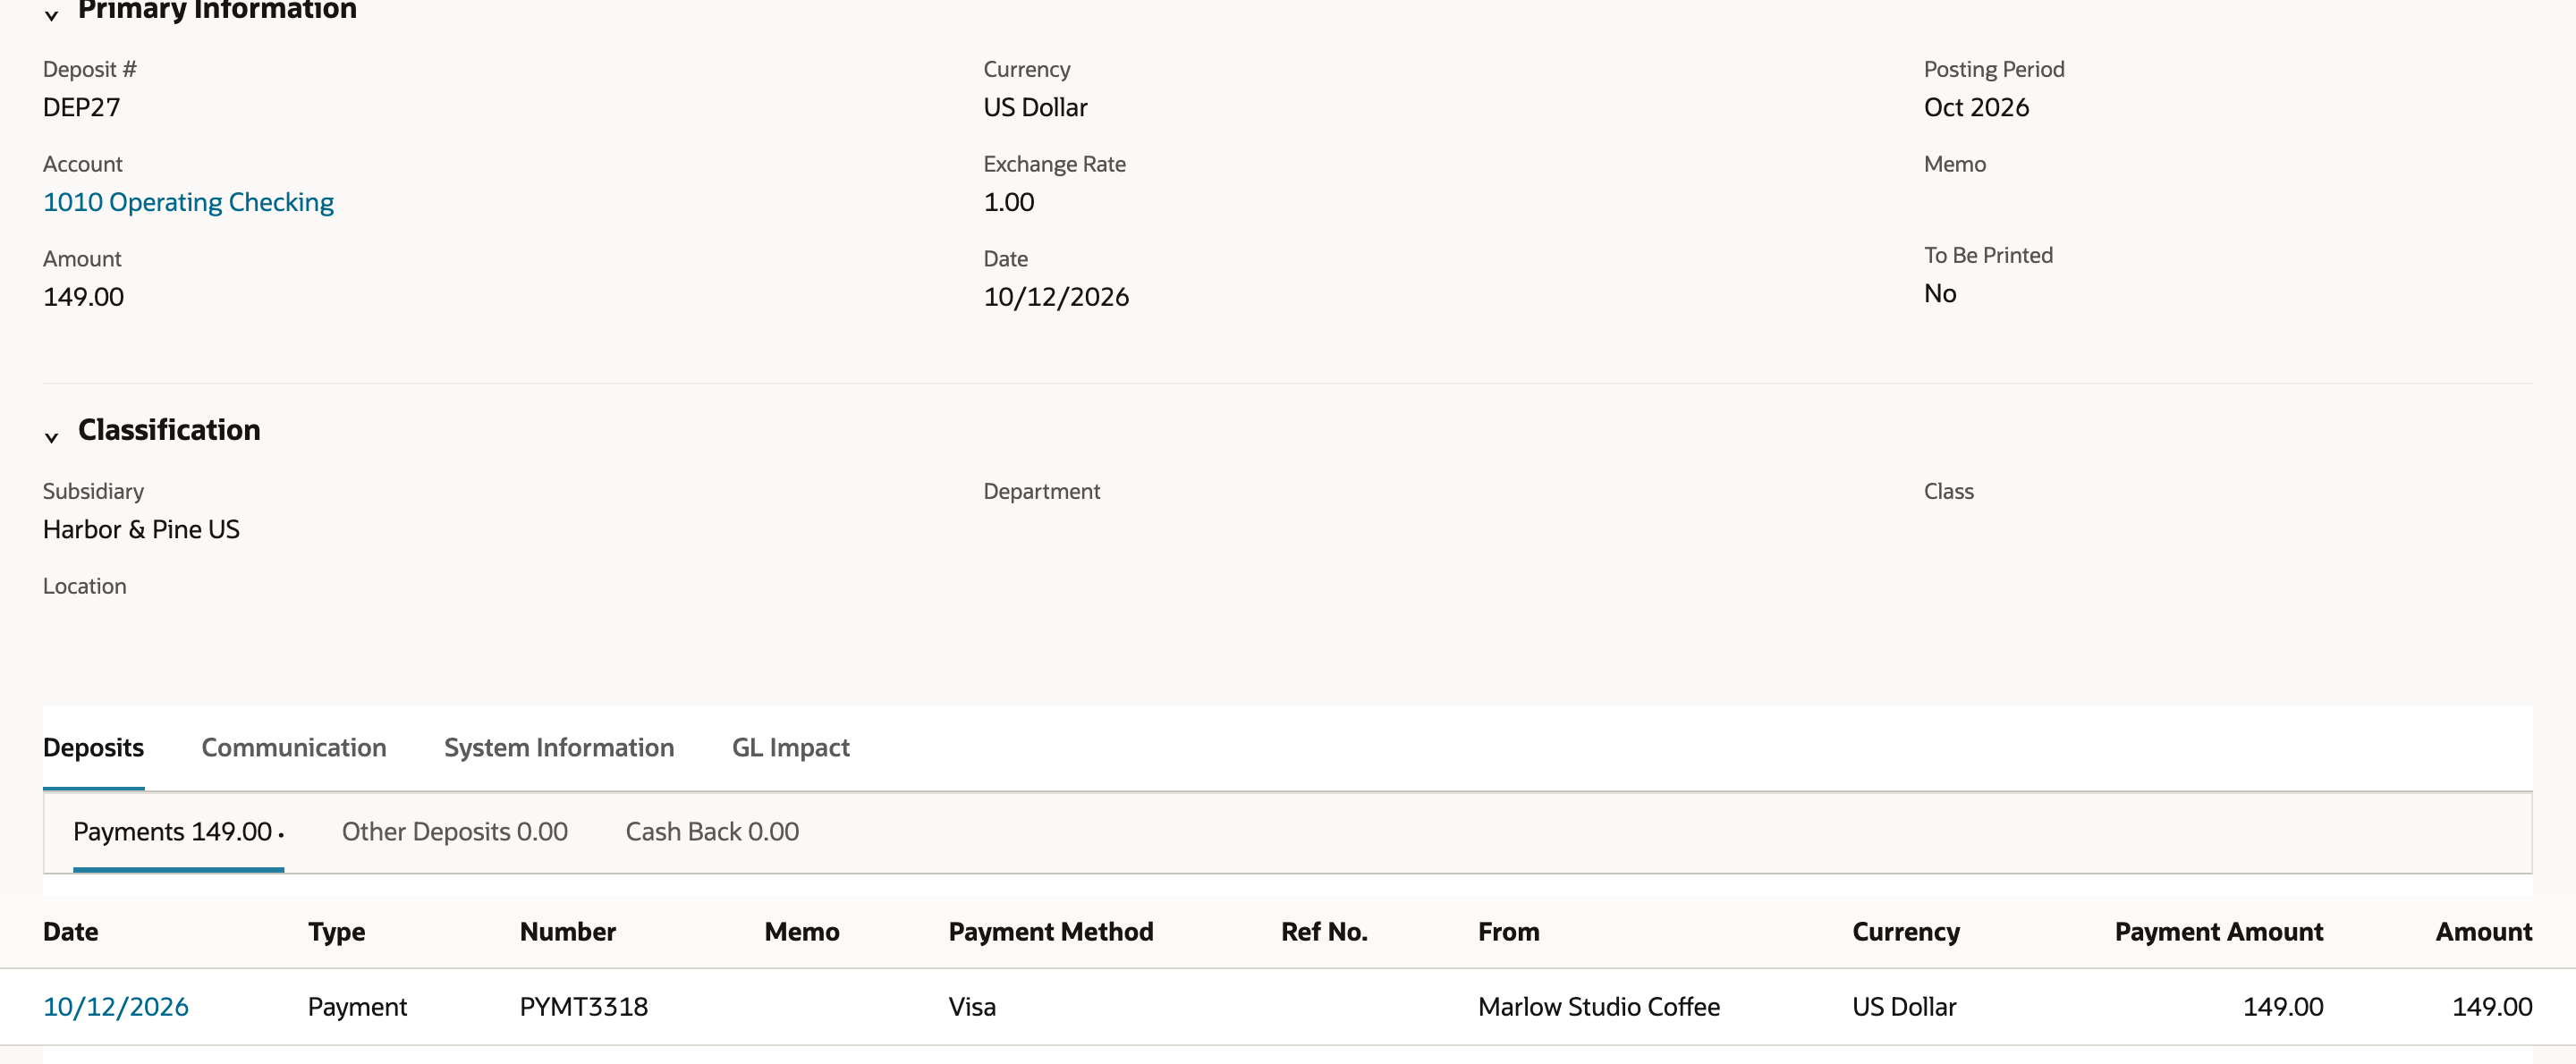Select the US Dollar cell in payment row
The height and width of the screenshot is (1064, 2576).
coord(1904,1006)
